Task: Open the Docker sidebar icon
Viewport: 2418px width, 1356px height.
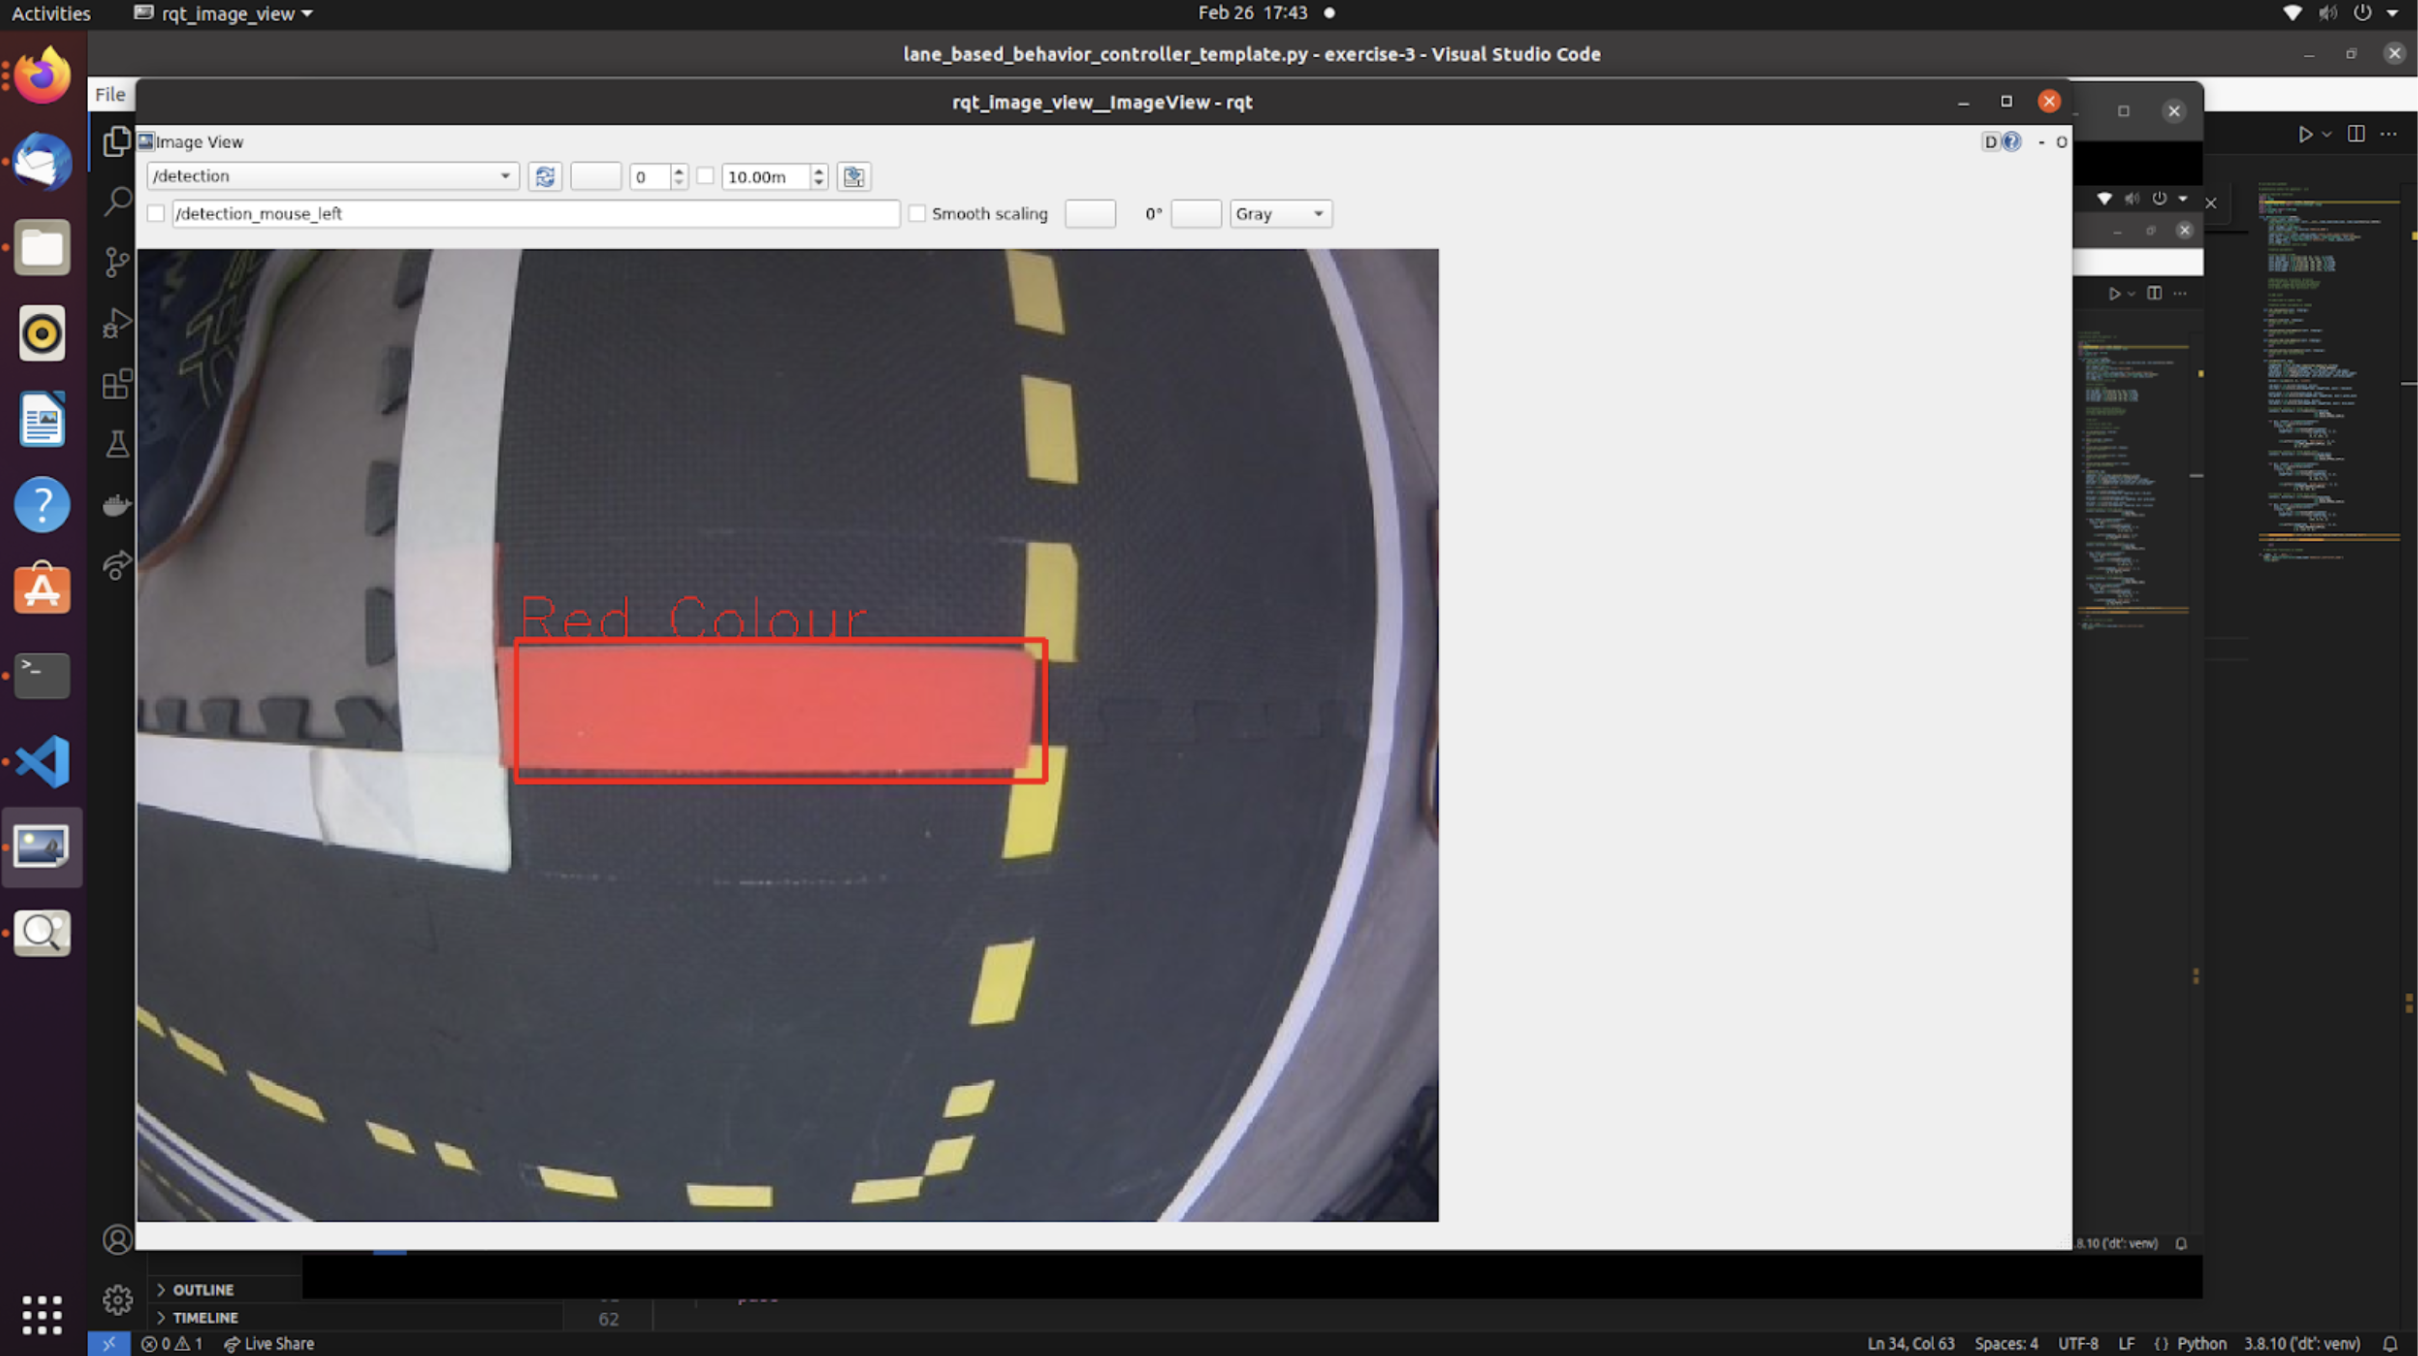Action: pos(117,505)
